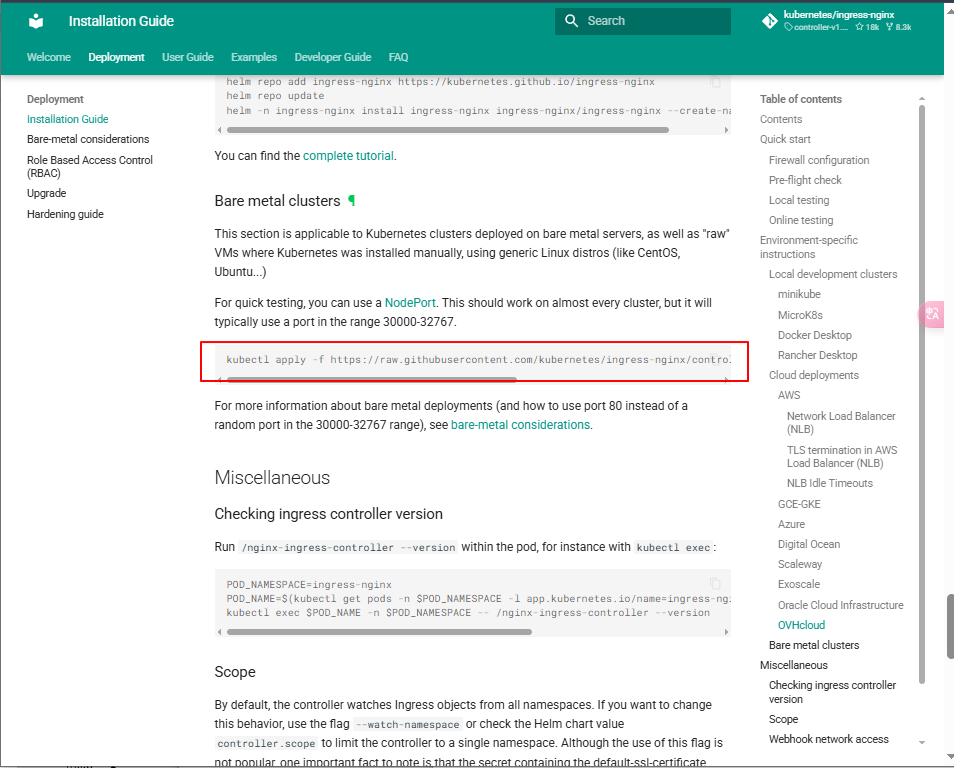
Task: Follow the complete tutorial link
Action: click(348, 156)
